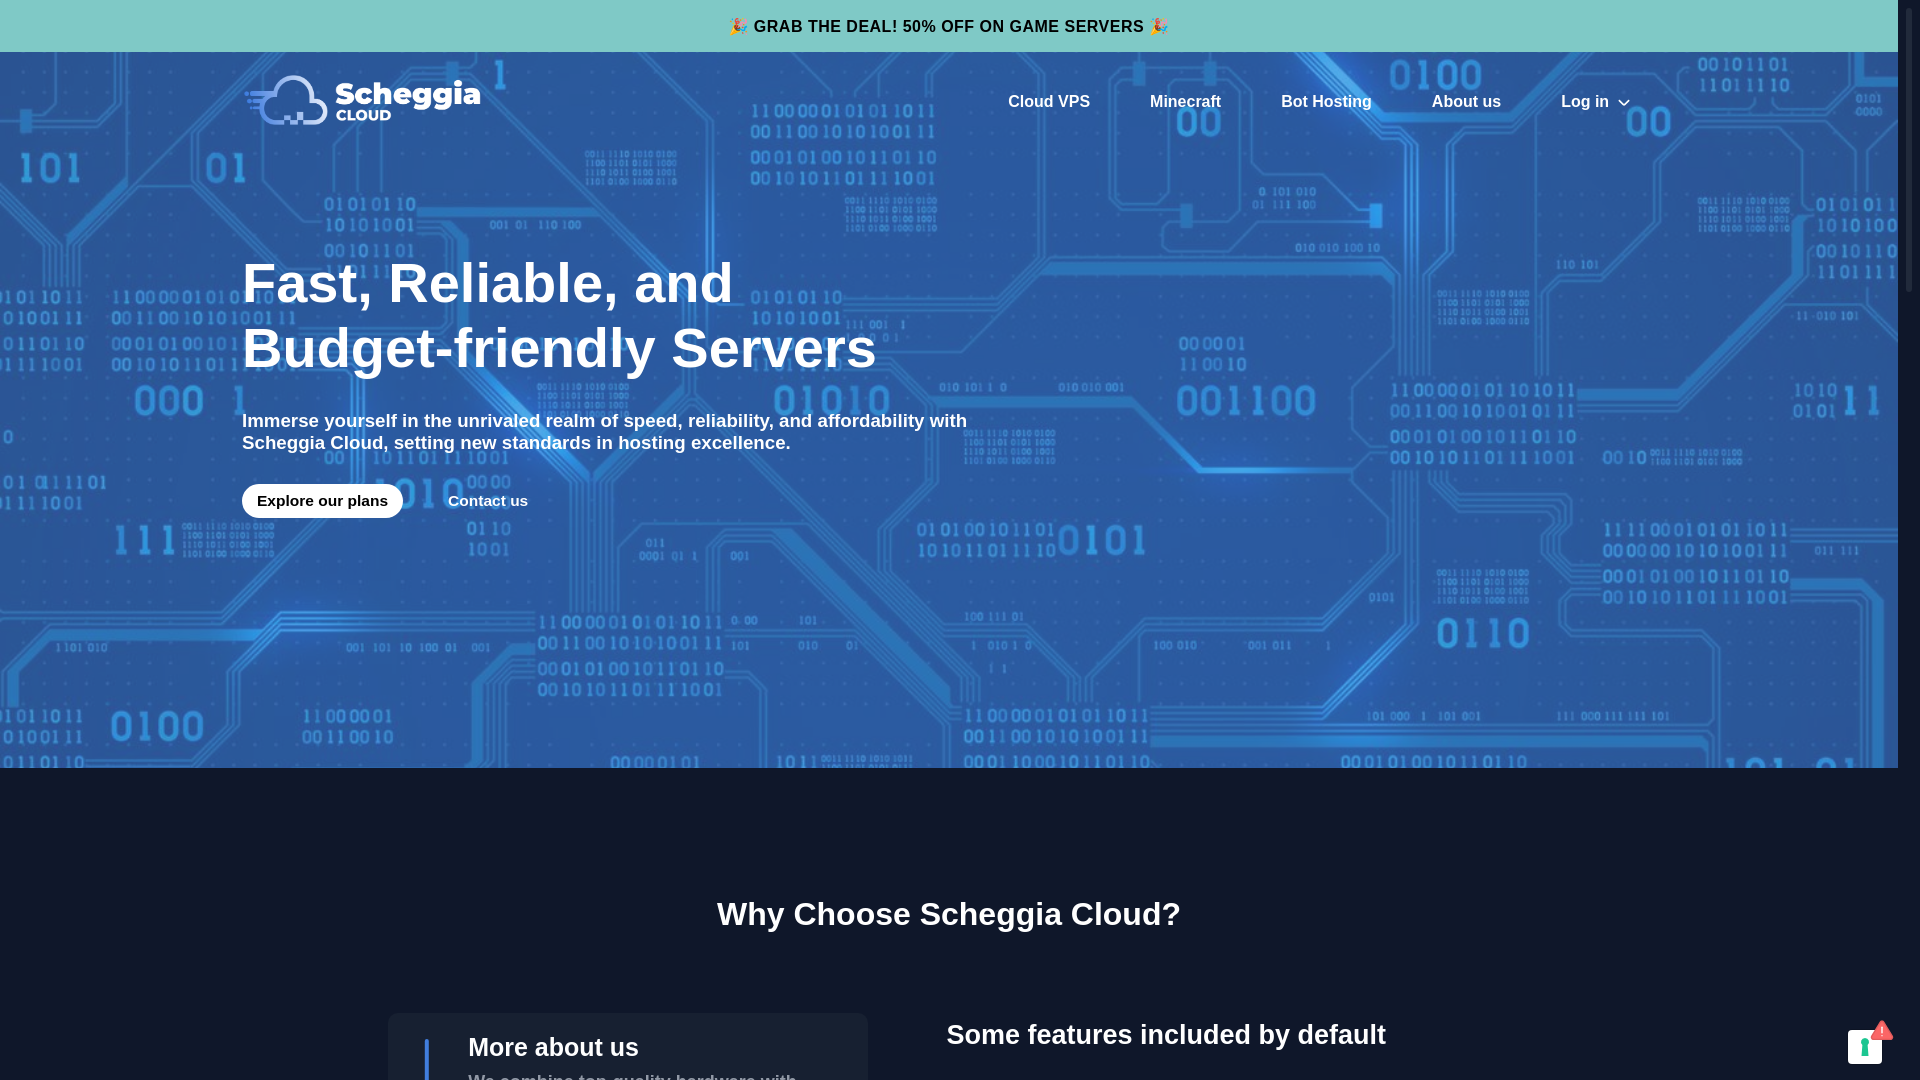Screen dimensions: 1920x1080
Task: Open the cookie consent preferences widget
Action: click(1865, 1046)
